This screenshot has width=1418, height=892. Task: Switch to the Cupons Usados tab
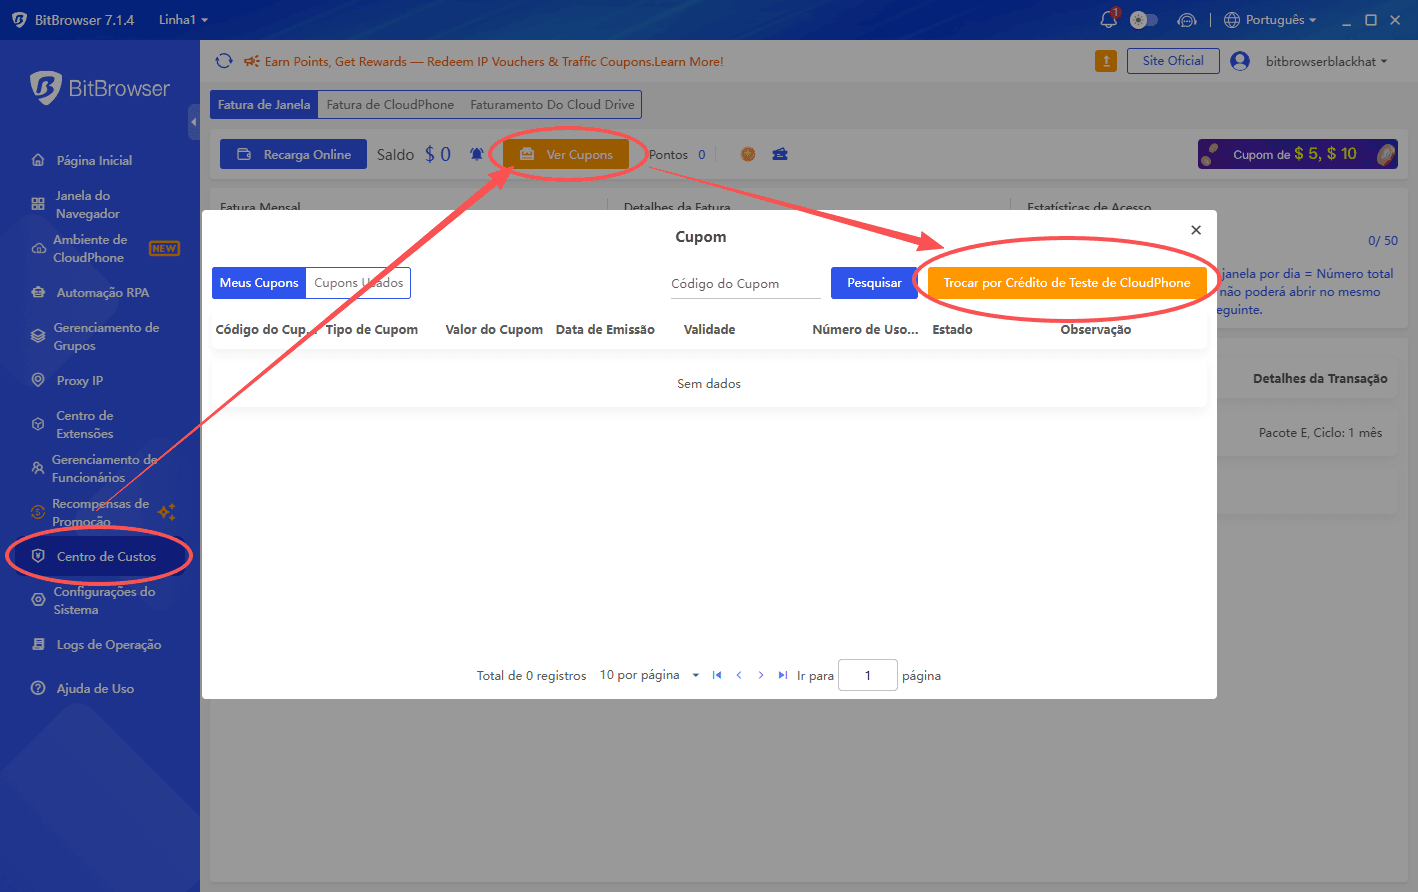coord(358,283)
